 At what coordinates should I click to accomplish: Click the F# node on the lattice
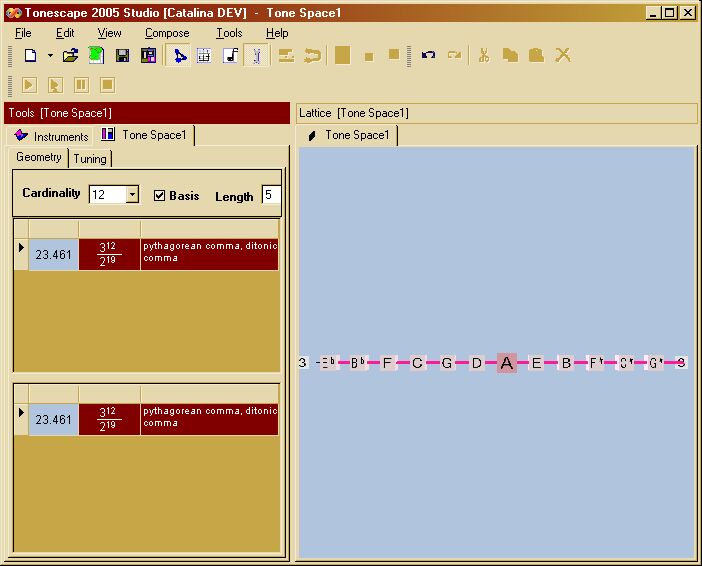pyautogui.click(x=596, y=362)
